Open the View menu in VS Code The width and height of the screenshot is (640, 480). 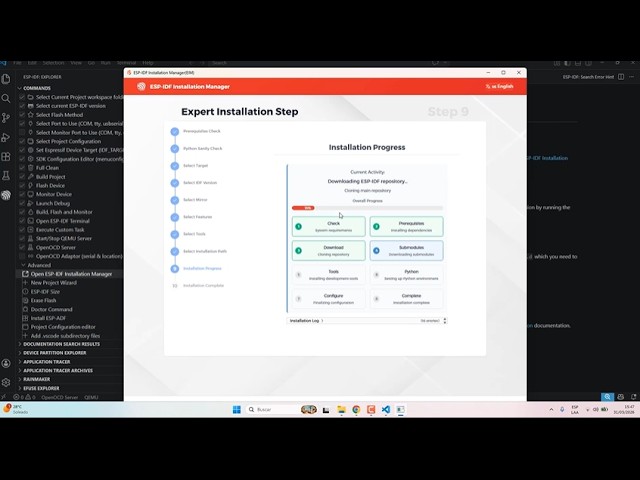76,63
